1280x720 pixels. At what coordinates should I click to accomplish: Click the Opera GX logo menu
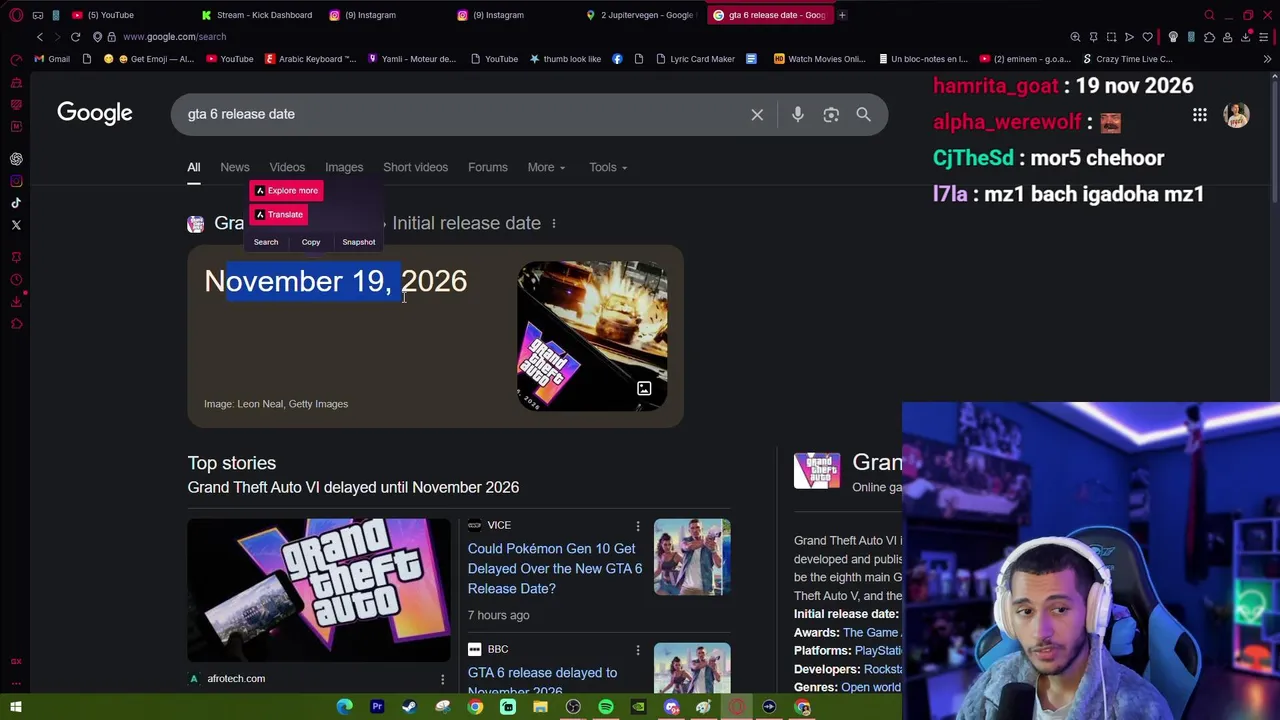pyautogui.click(x=16, y=15)
